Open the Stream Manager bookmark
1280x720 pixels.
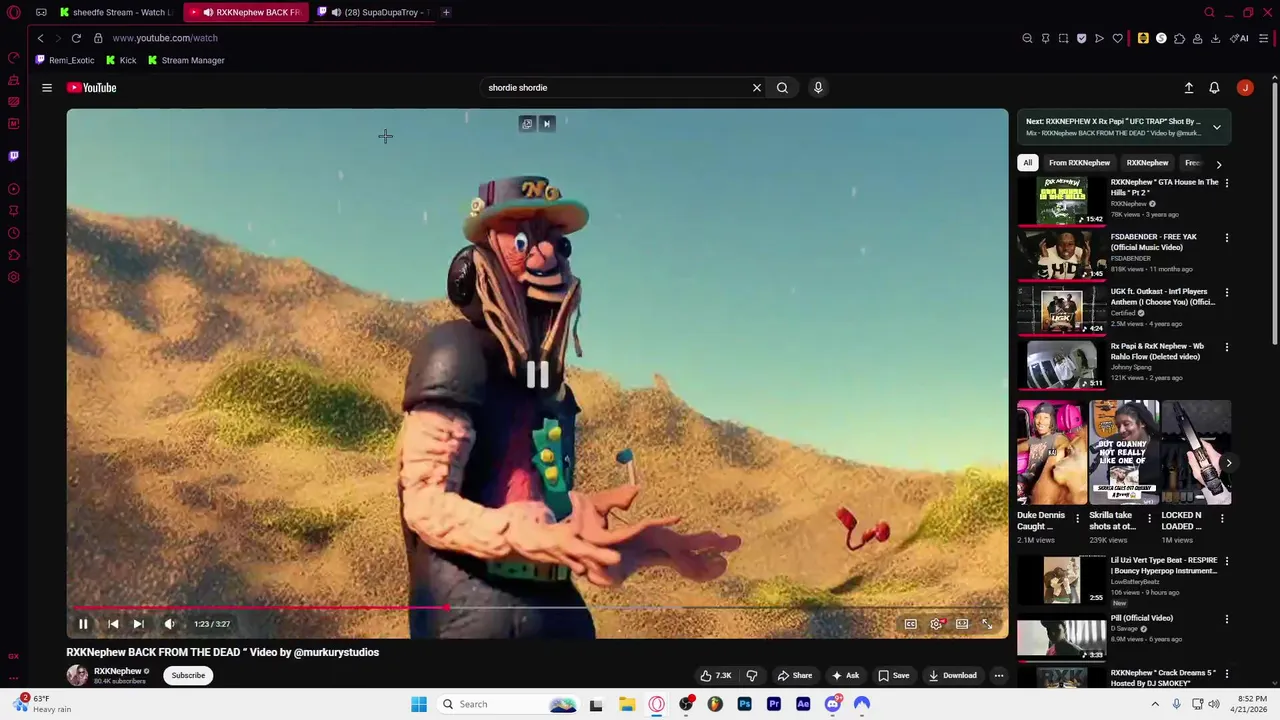(x=186, y=60)
